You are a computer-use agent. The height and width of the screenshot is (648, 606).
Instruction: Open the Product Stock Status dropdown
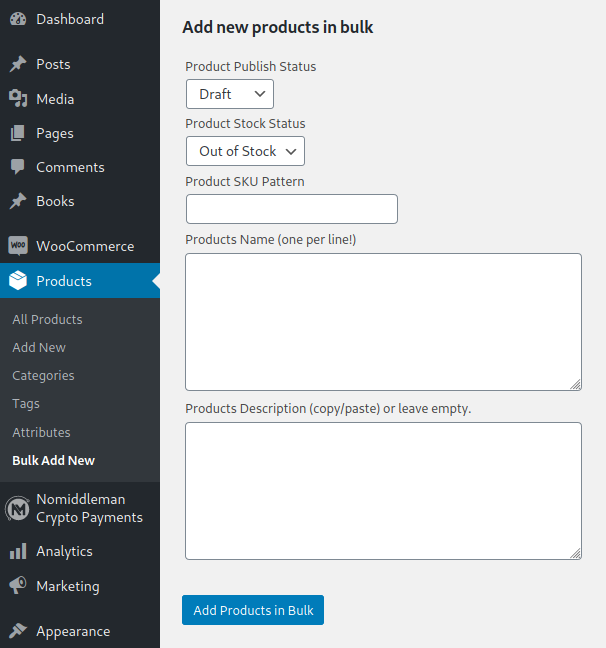(x=246, y=151)
